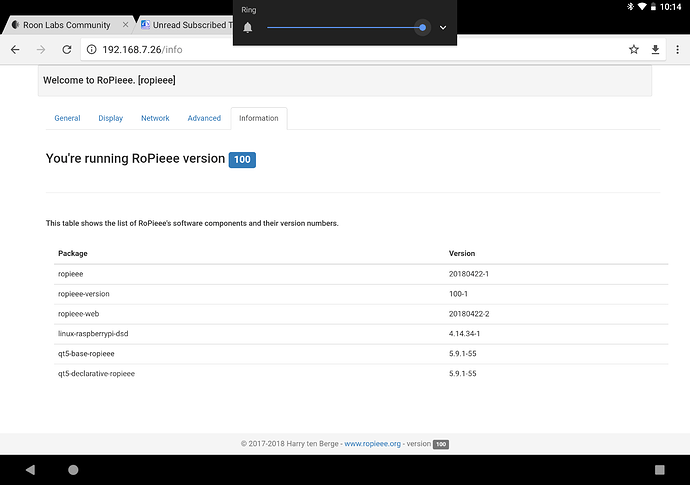The width and height of the screenshot is (690, 485).
Task: Tap the Android home navigation button
Action: click(73, 470)
